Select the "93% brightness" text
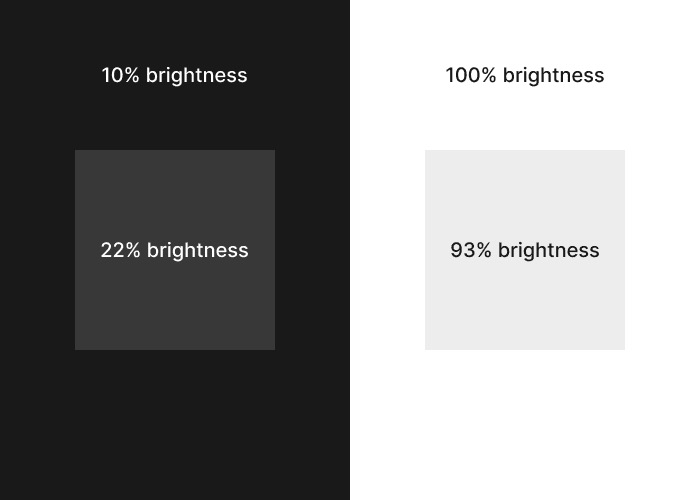Viewport: 700px width, 500px height. click(525, 250)
